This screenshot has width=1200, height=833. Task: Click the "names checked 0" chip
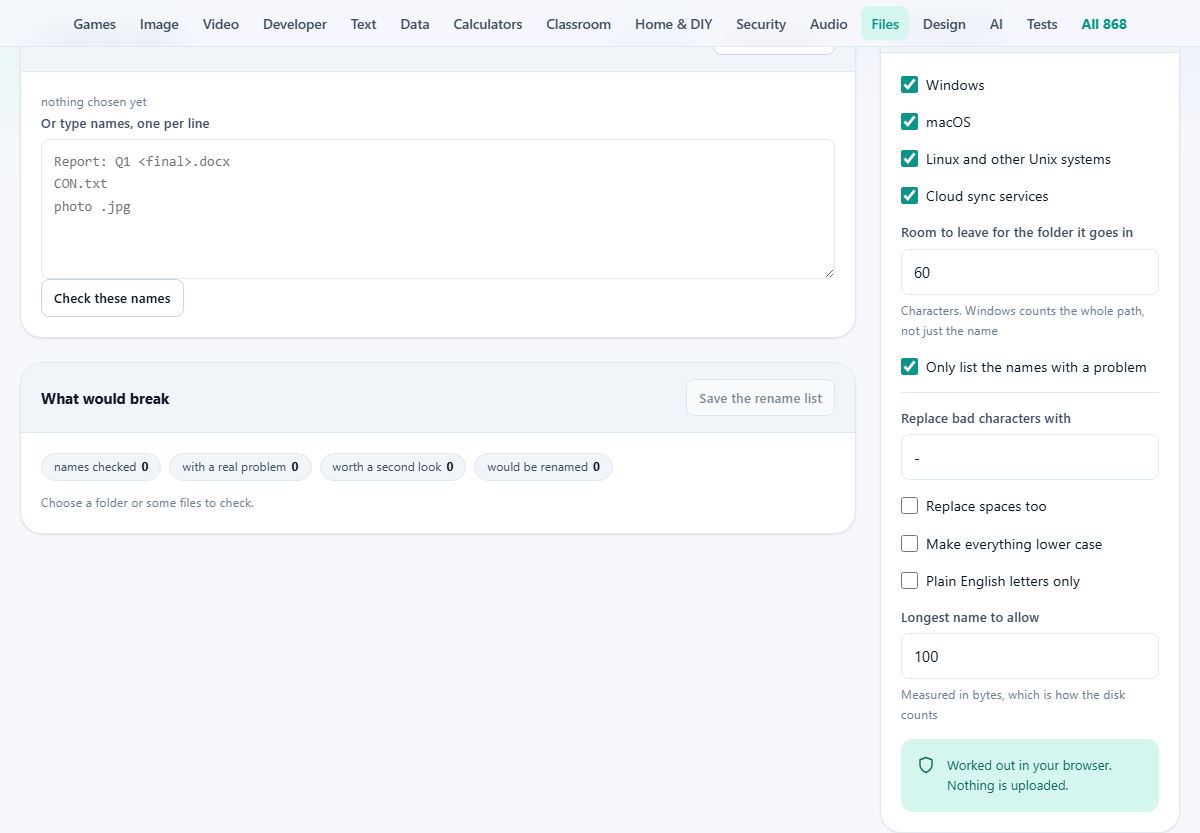coord(101,467)
